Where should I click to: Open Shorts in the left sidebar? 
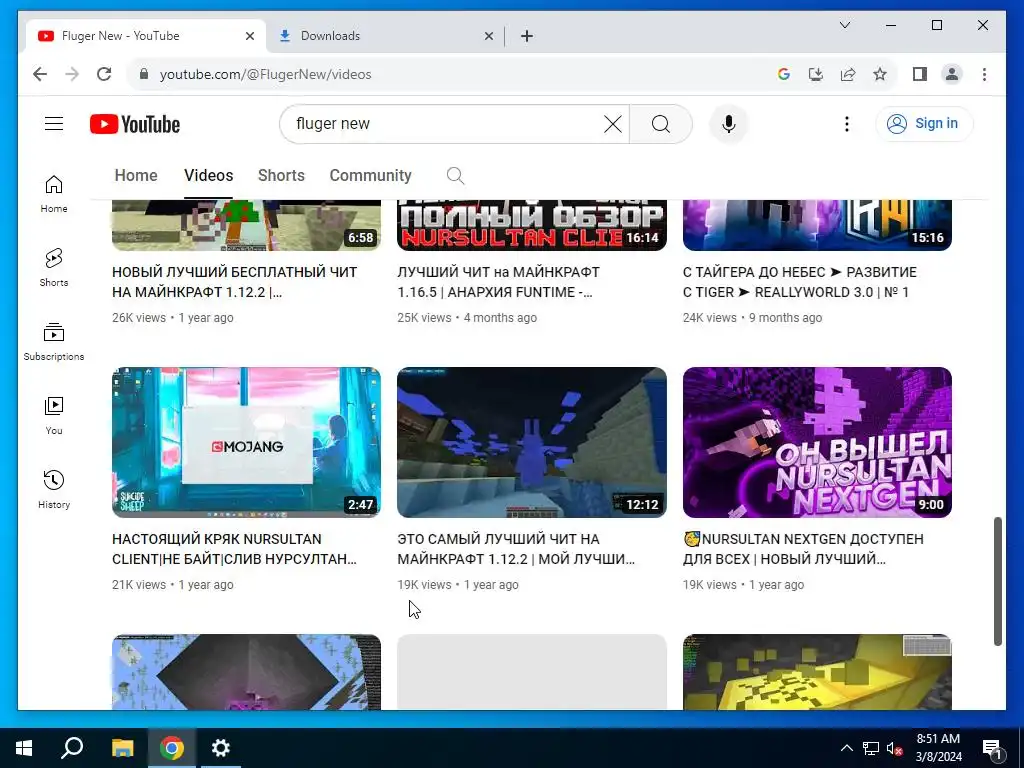(54, 268)
